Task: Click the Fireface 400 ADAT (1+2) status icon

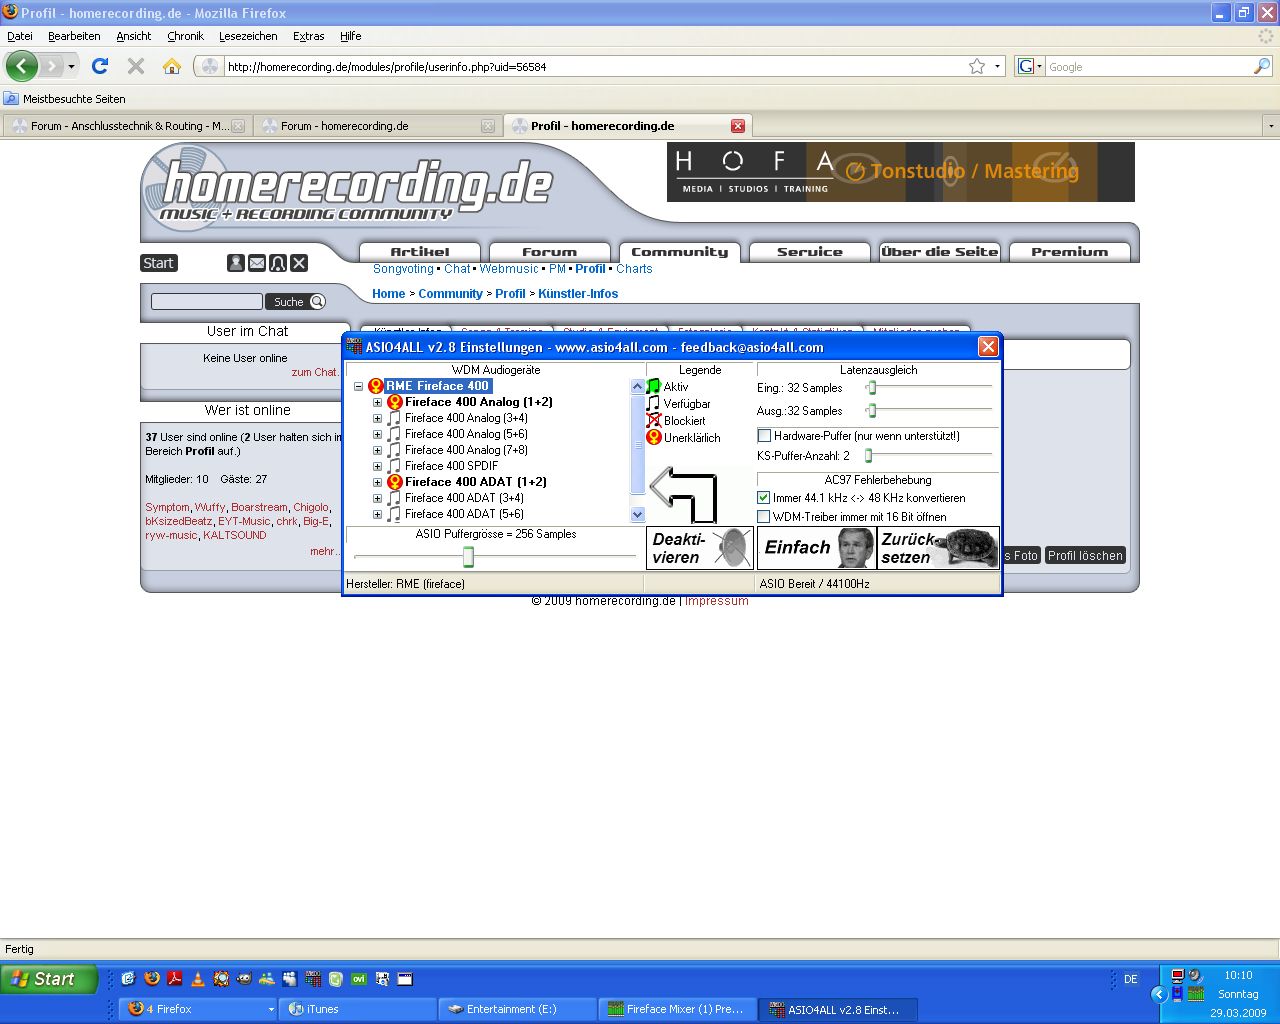Action: pos(394,482)
